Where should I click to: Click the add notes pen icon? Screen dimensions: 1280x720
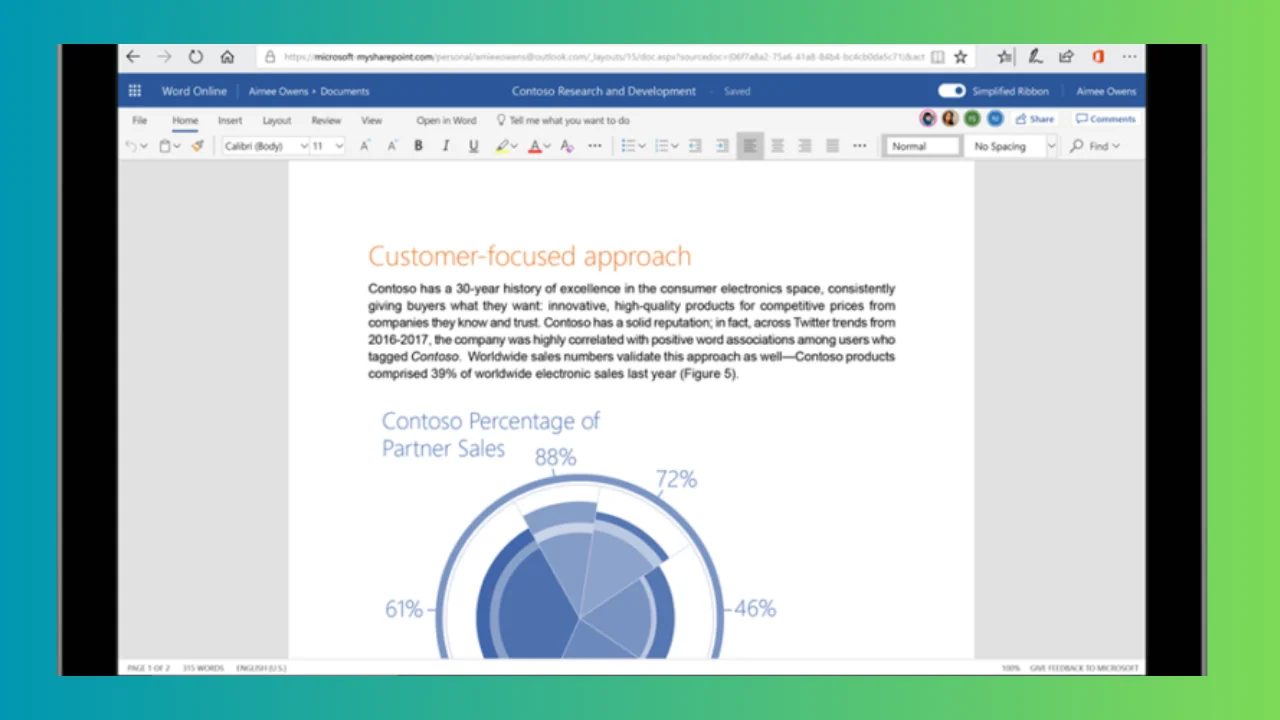(1037, 57)
